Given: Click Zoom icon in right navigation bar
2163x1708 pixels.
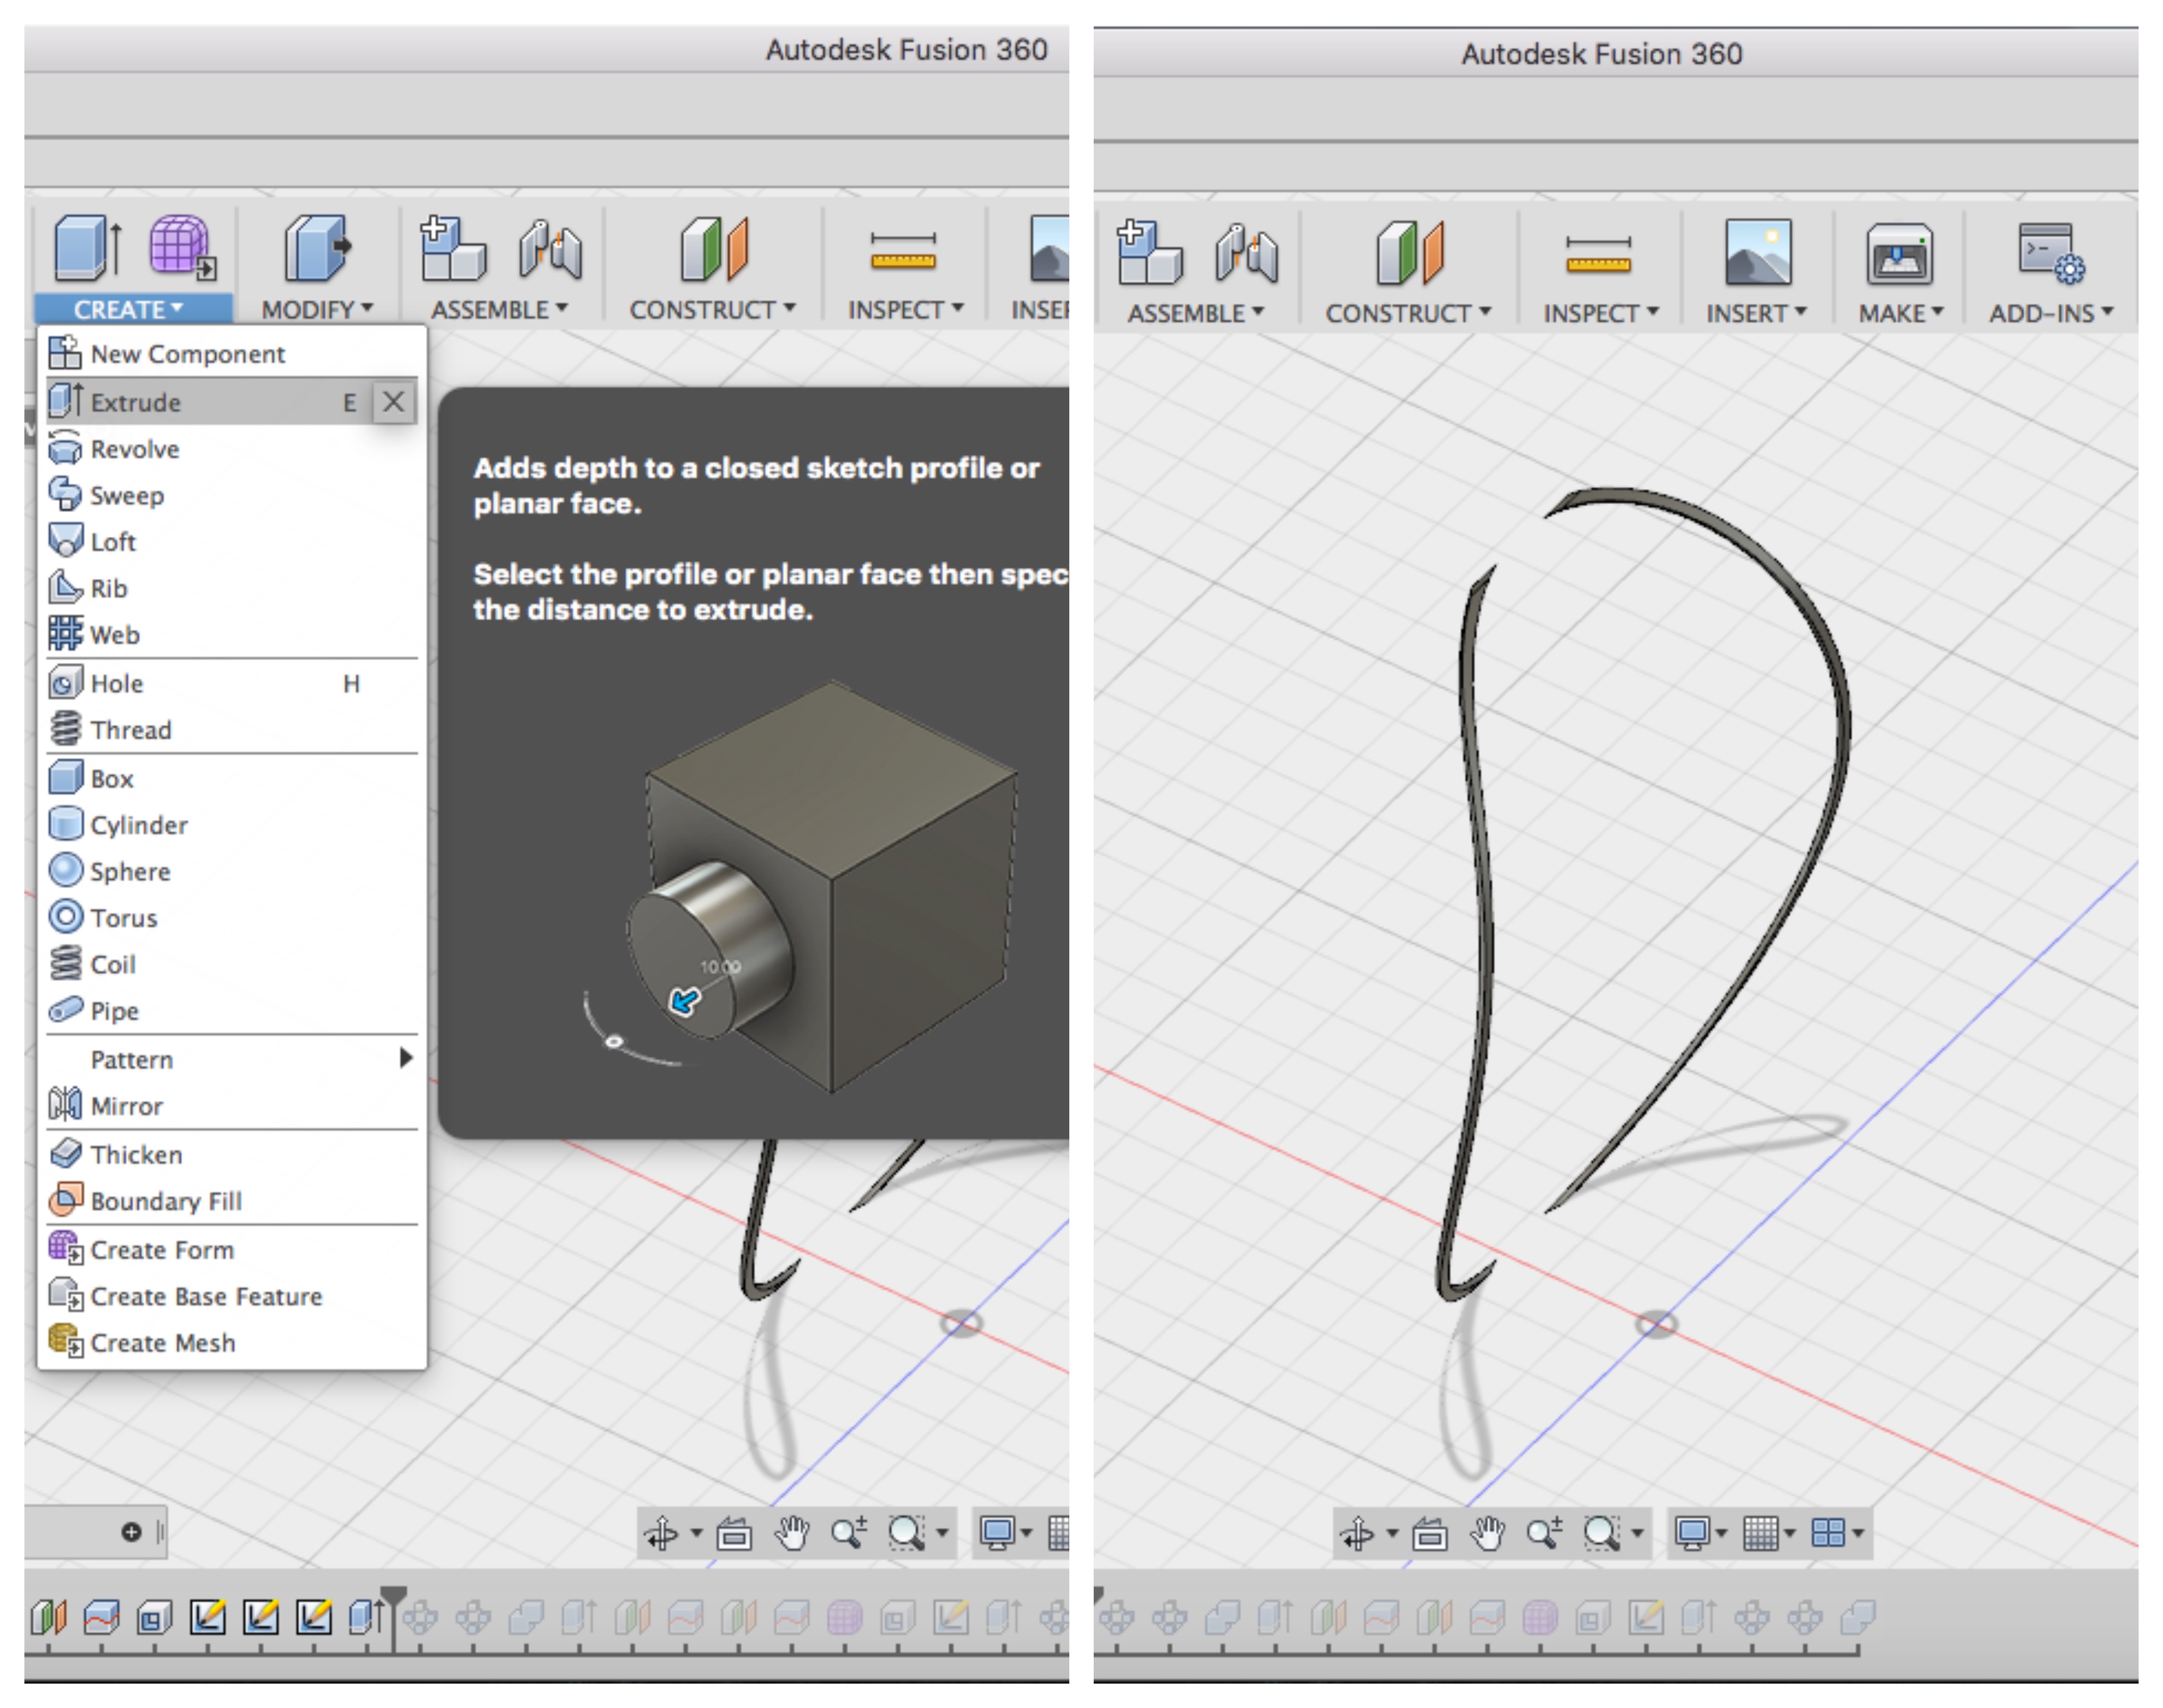Looking at the screenshot, I should [1545, 1533].
